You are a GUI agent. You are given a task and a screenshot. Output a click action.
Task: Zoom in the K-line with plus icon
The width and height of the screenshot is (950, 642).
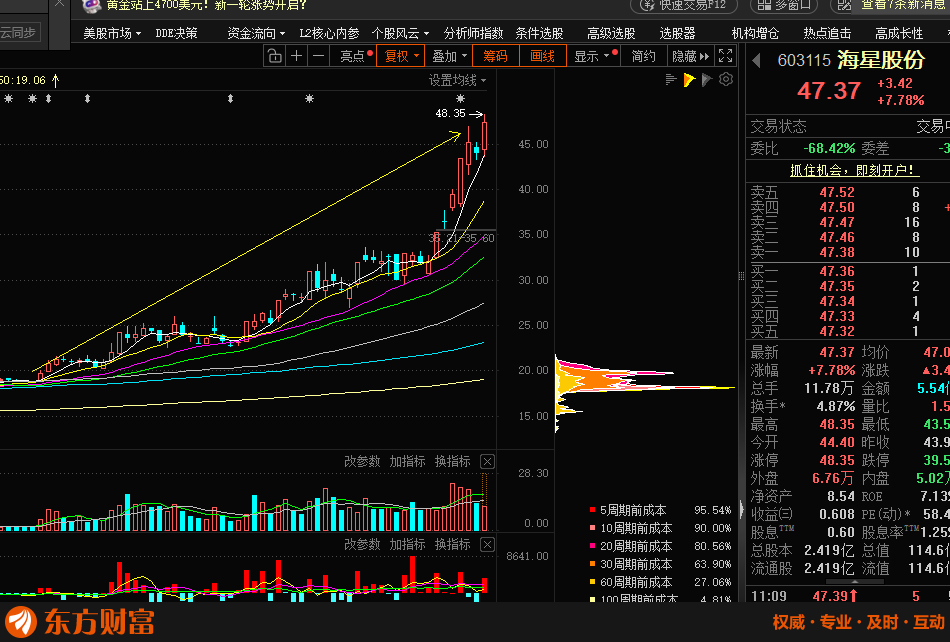(296, 56)
